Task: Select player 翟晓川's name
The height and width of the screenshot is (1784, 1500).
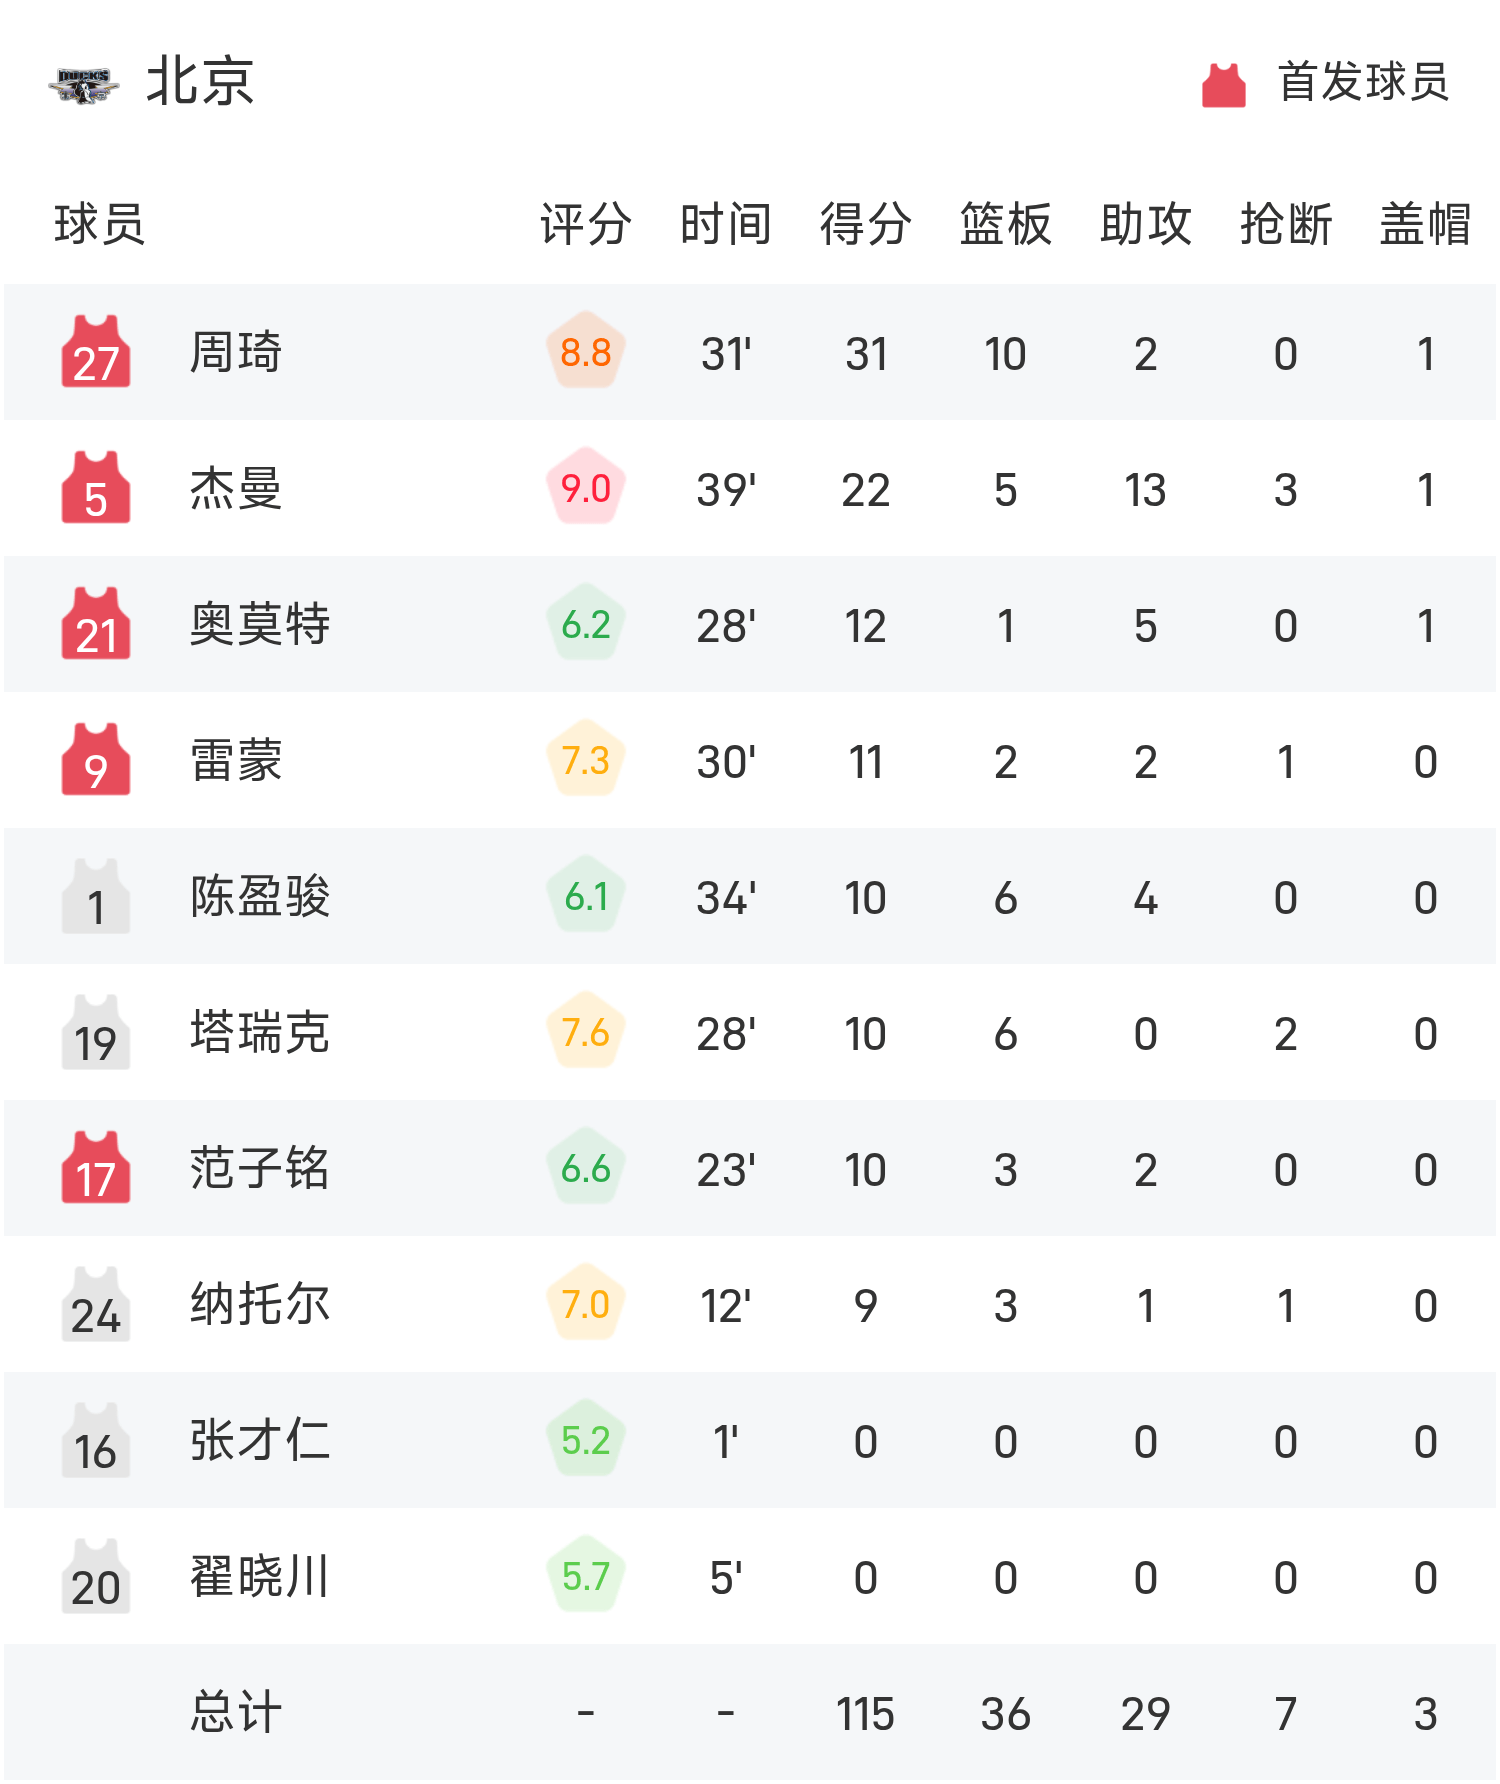Action: point(260,1577)
